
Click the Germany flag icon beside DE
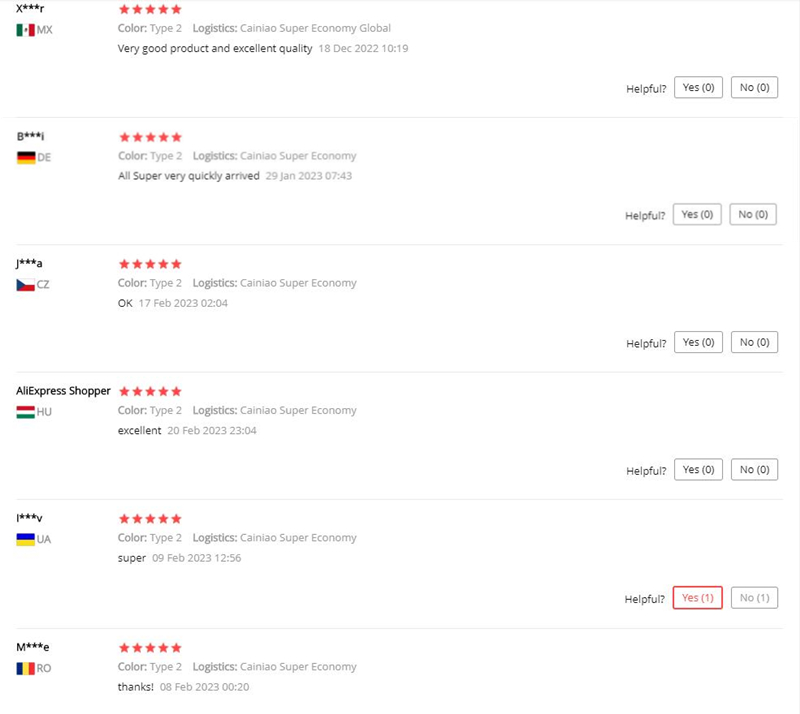pos(25,157)
